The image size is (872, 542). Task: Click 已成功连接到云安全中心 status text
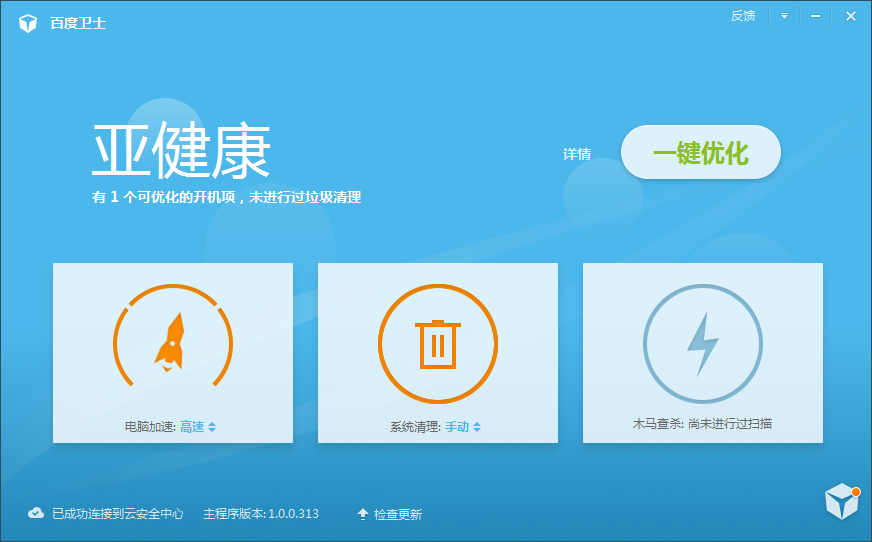pos(117,514)
